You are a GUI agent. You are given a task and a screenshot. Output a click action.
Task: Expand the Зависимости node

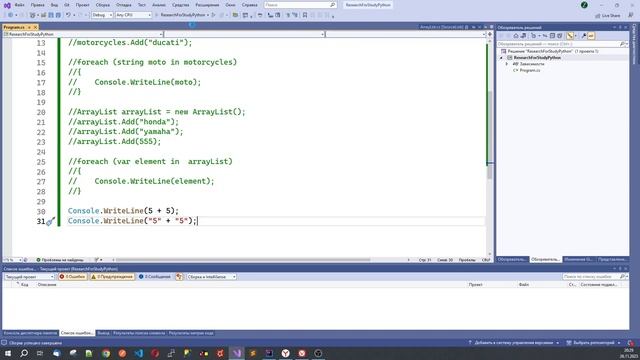coord(507,64)
